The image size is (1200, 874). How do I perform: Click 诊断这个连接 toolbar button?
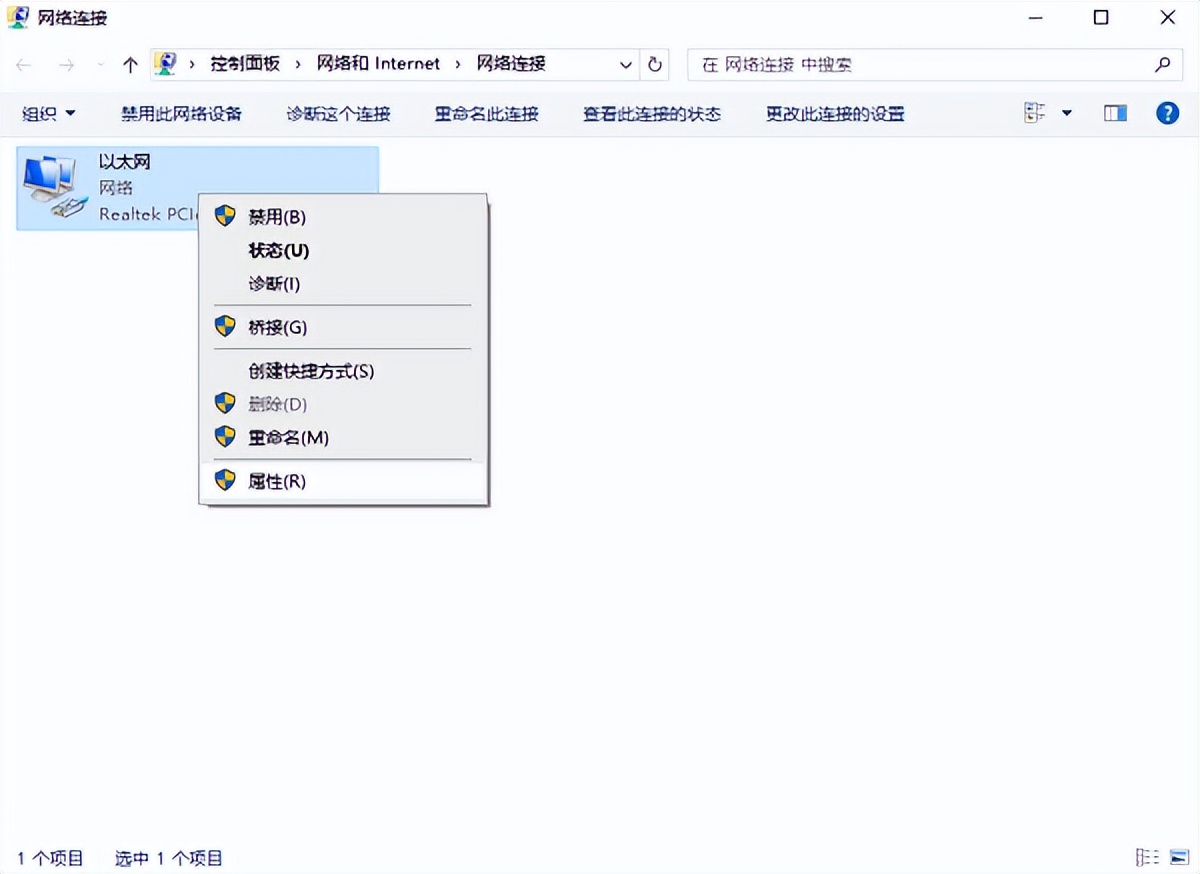338,113
